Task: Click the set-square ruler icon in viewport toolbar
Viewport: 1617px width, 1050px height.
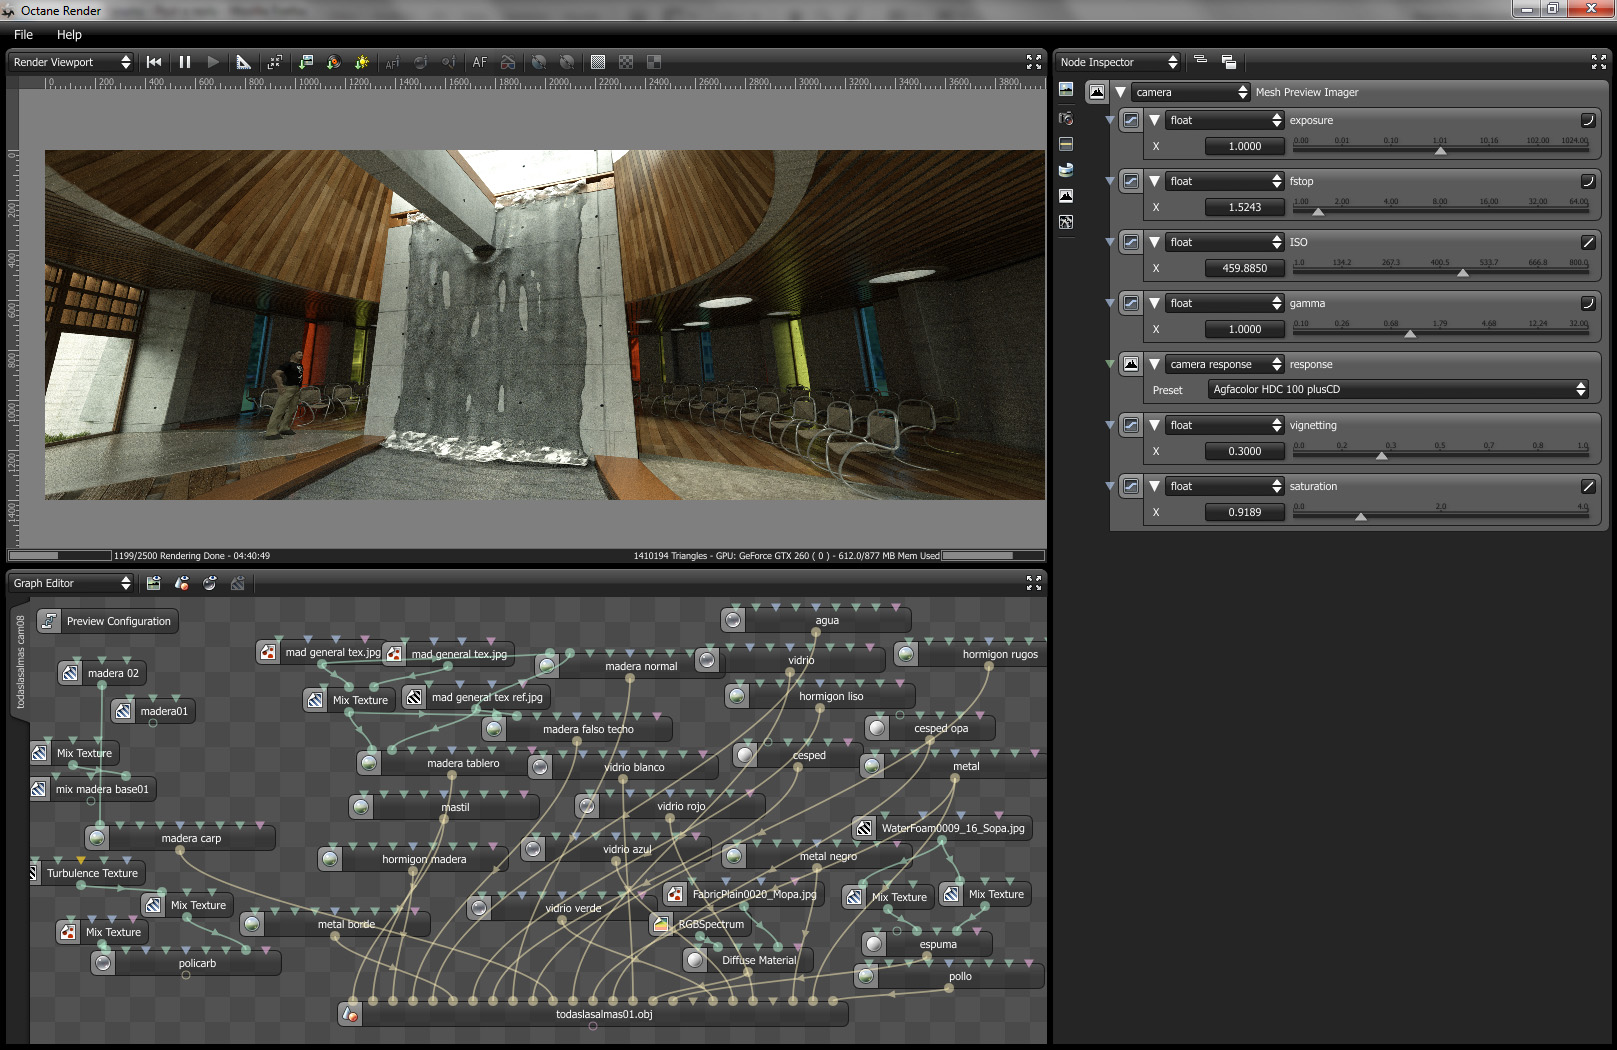Action: [x=243, y=62]
